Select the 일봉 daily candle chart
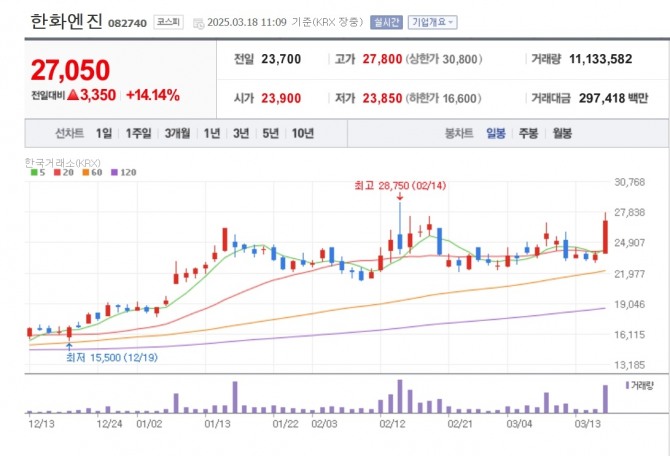 click(496, 133)
